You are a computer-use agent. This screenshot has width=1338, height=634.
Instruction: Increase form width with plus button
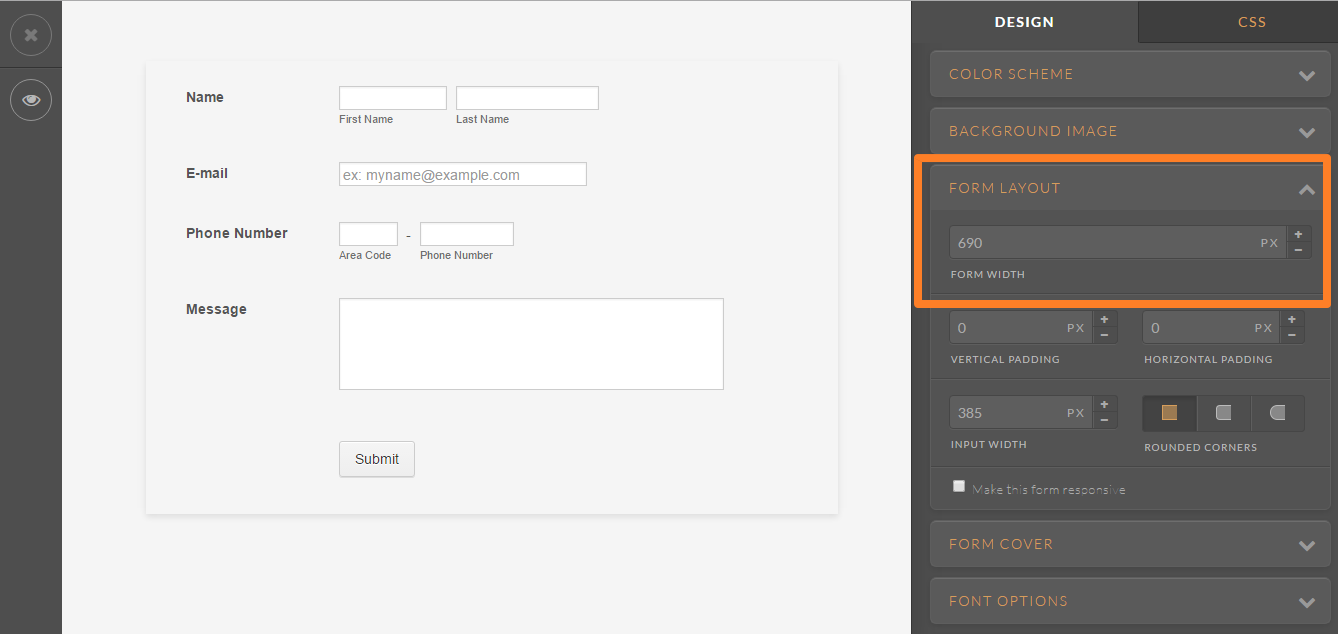tap(1298, 234)
